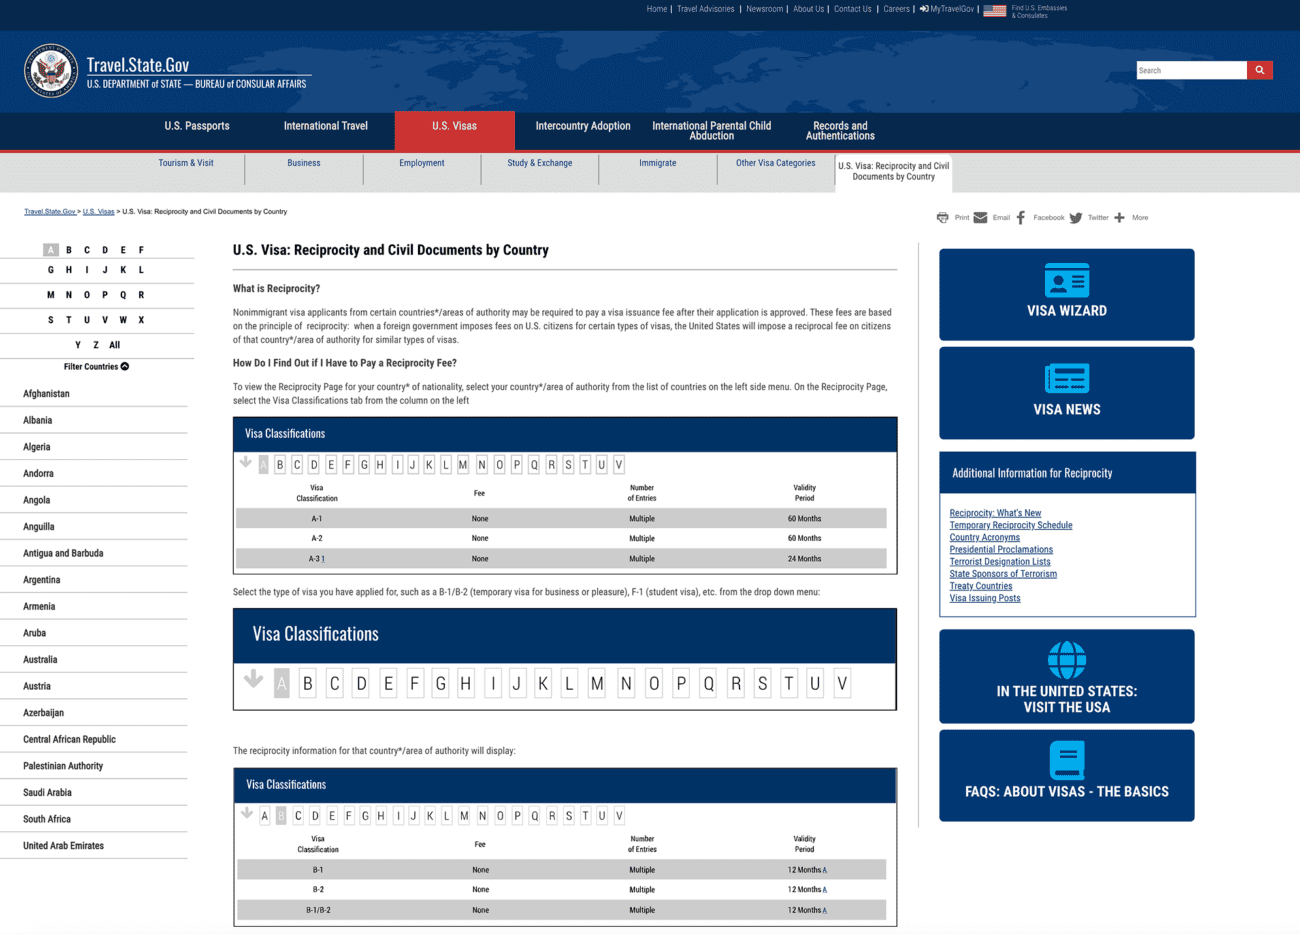Share on Twitter icon

coord(1076,217)
